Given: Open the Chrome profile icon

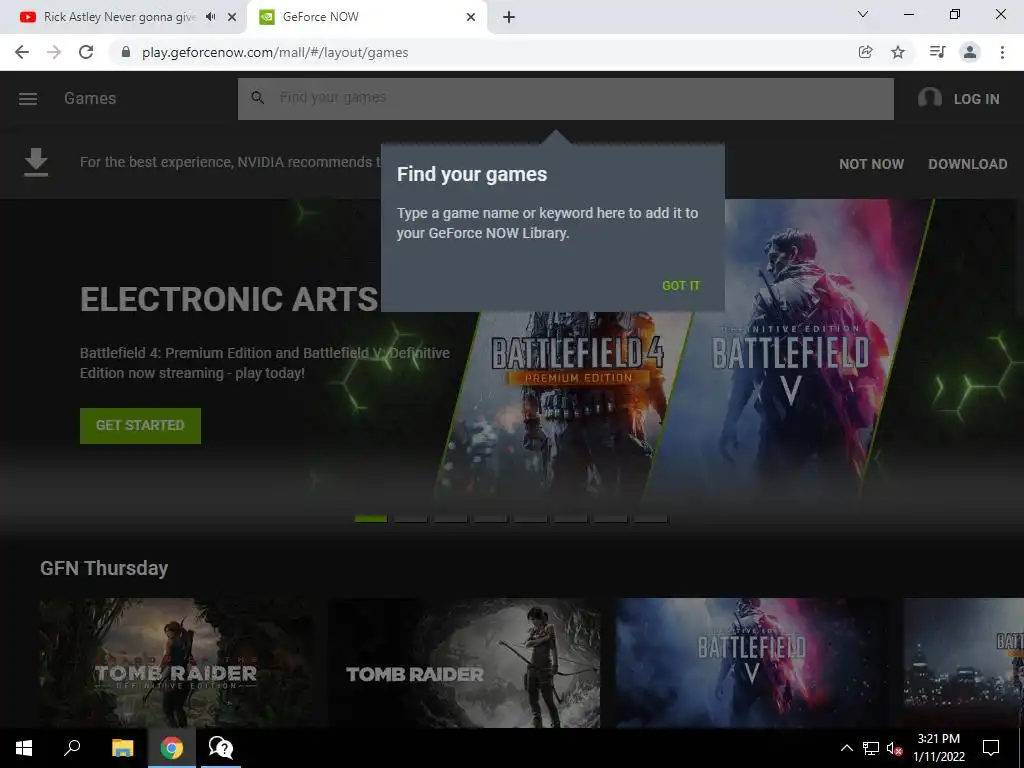Looking at the screenshot, I should (970, 52).
